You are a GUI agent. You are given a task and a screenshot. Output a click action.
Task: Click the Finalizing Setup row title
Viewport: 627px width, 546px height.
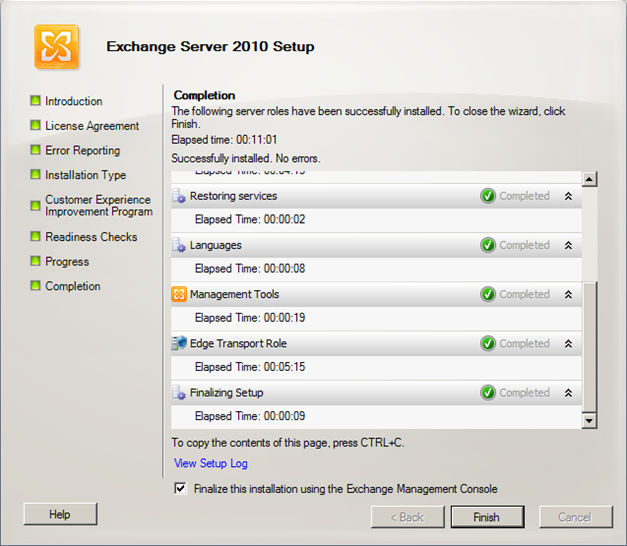227,393
